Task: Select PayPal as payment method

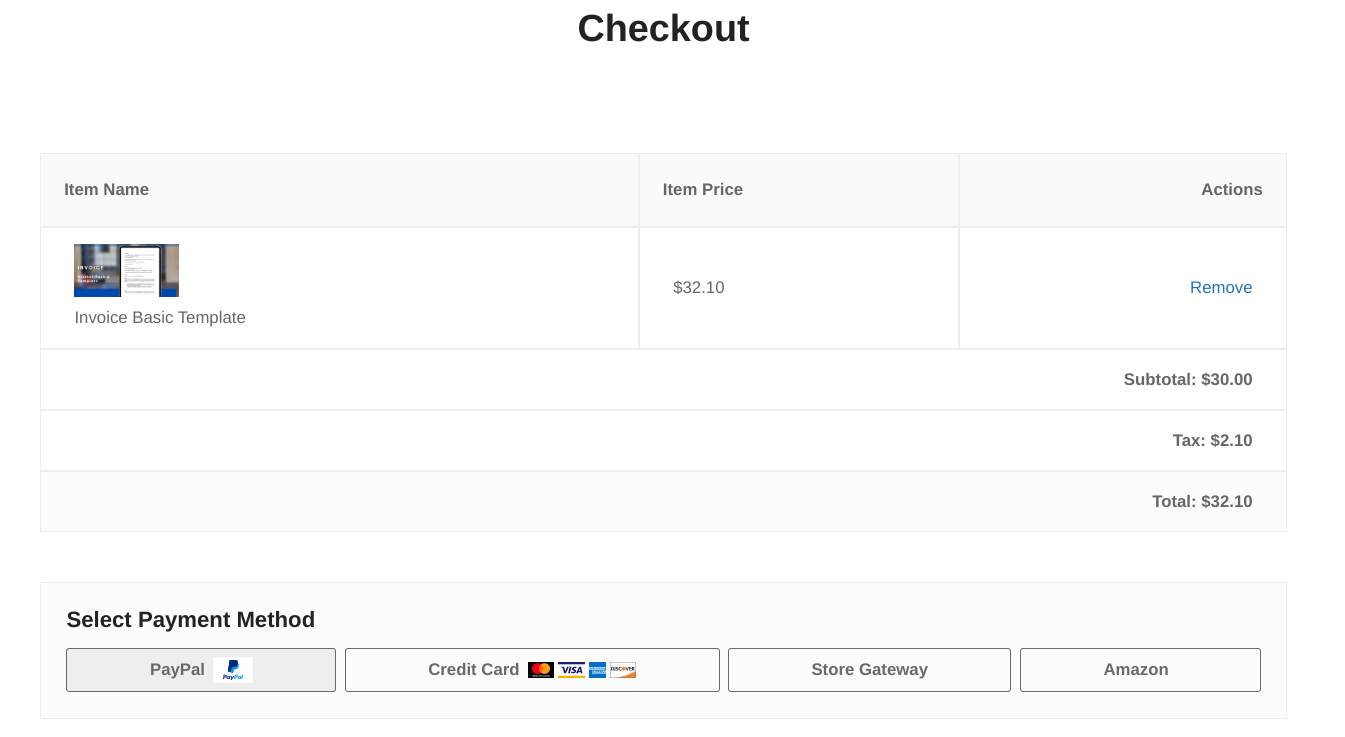Action: (200, 670)
